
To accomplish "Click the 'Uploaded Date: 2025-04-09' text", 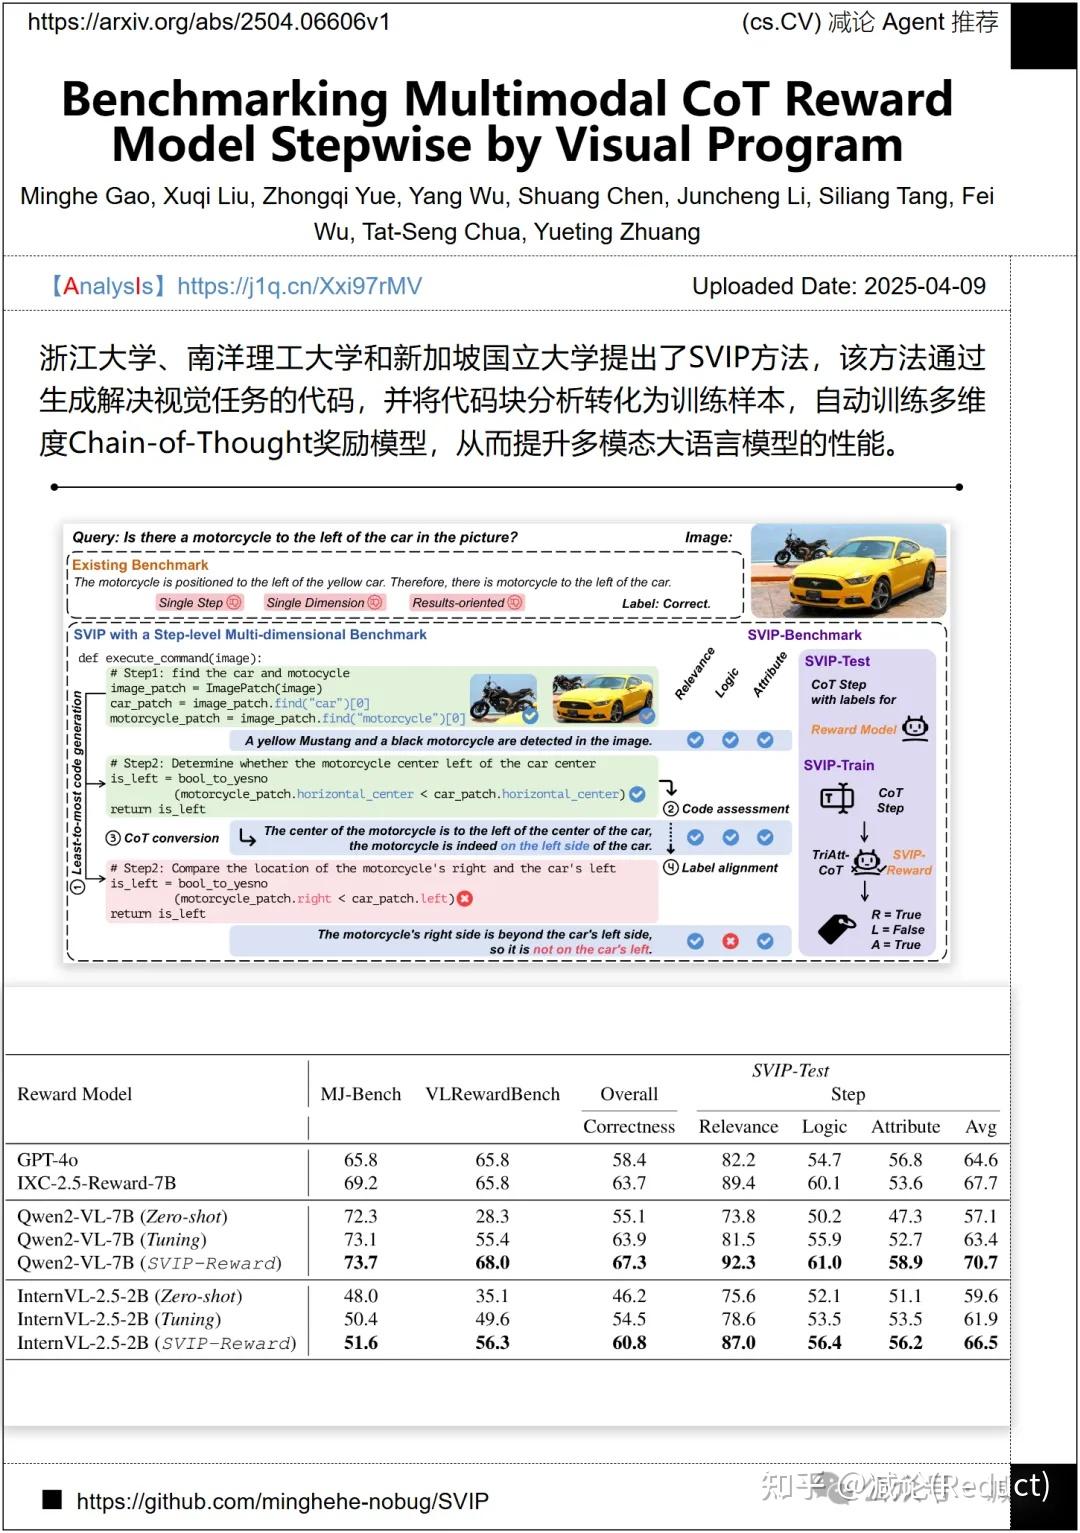I will [839, 286].
